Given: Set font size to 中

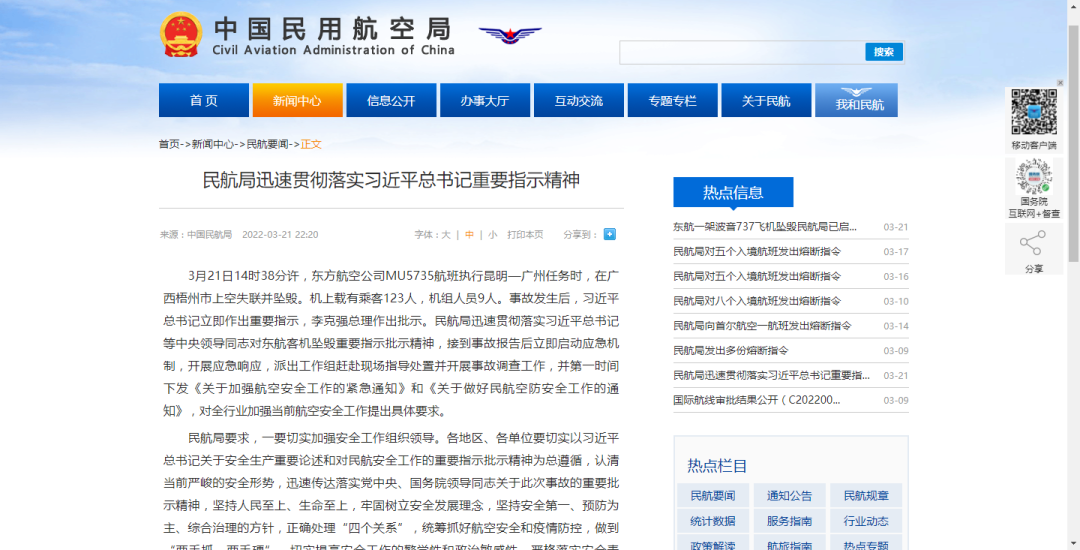Looking at the screenshot, I should tap(469, 235).
